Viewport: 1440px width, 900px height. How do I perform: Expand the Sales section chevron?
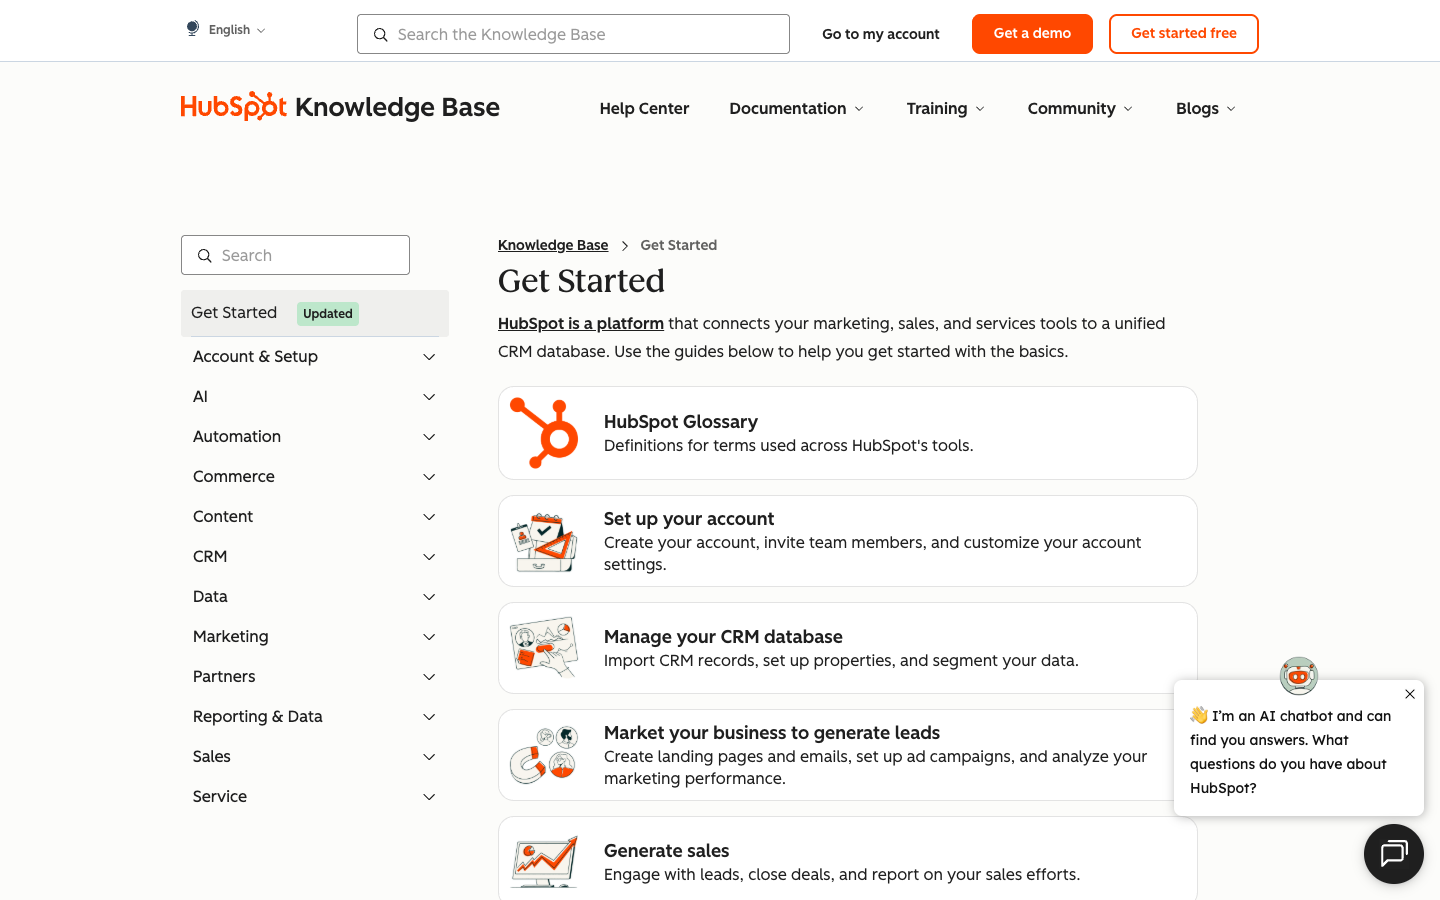point(429,757)
